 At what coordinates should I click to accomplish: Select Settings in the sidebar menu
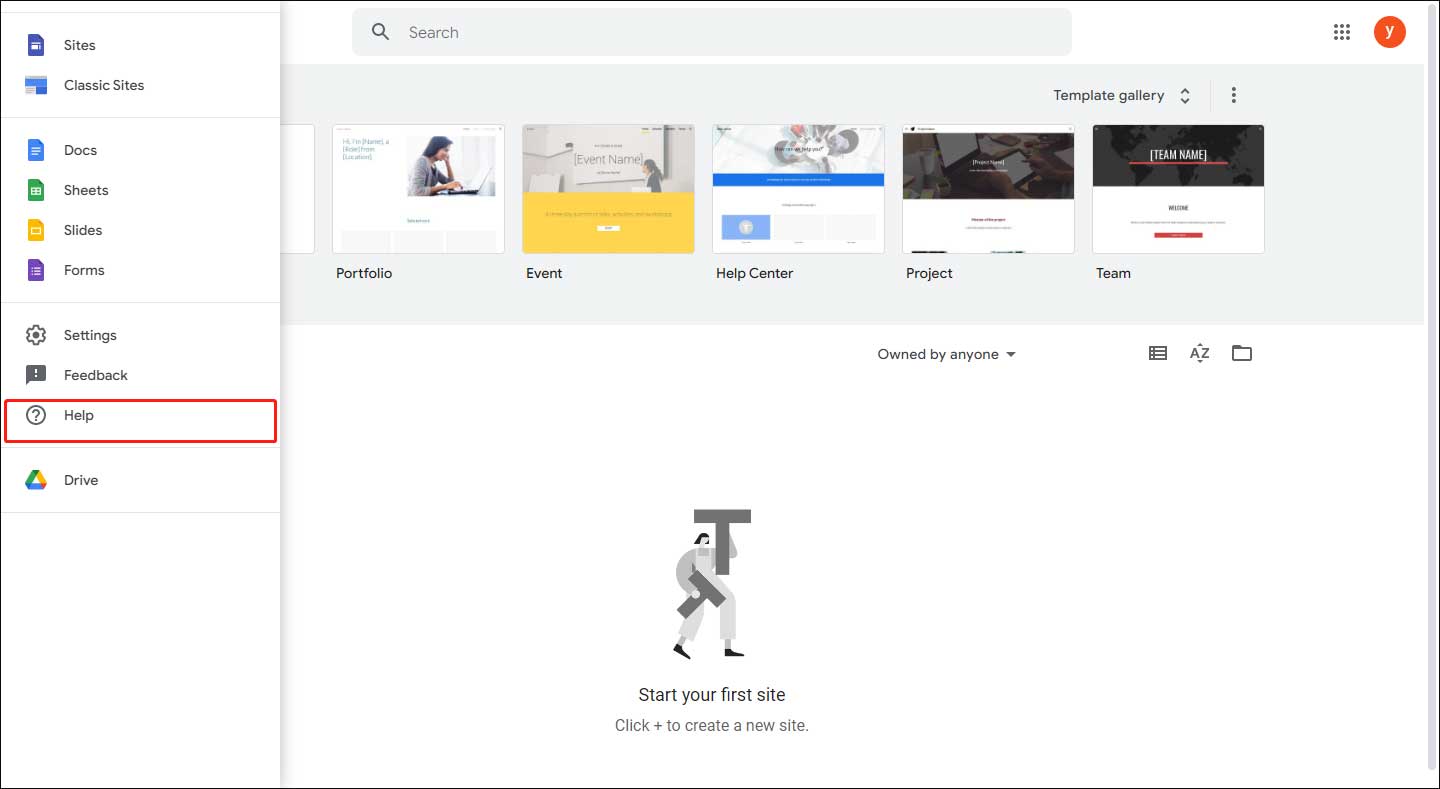[x=90, y=335]
